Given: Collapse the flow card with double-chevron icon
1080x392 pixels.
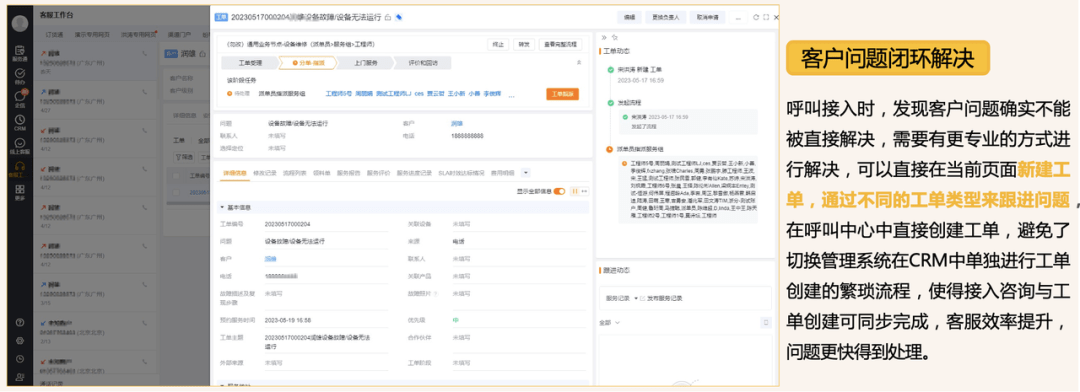Looking at the screenshot, I should pyautogui.click(x=579, y=62).
